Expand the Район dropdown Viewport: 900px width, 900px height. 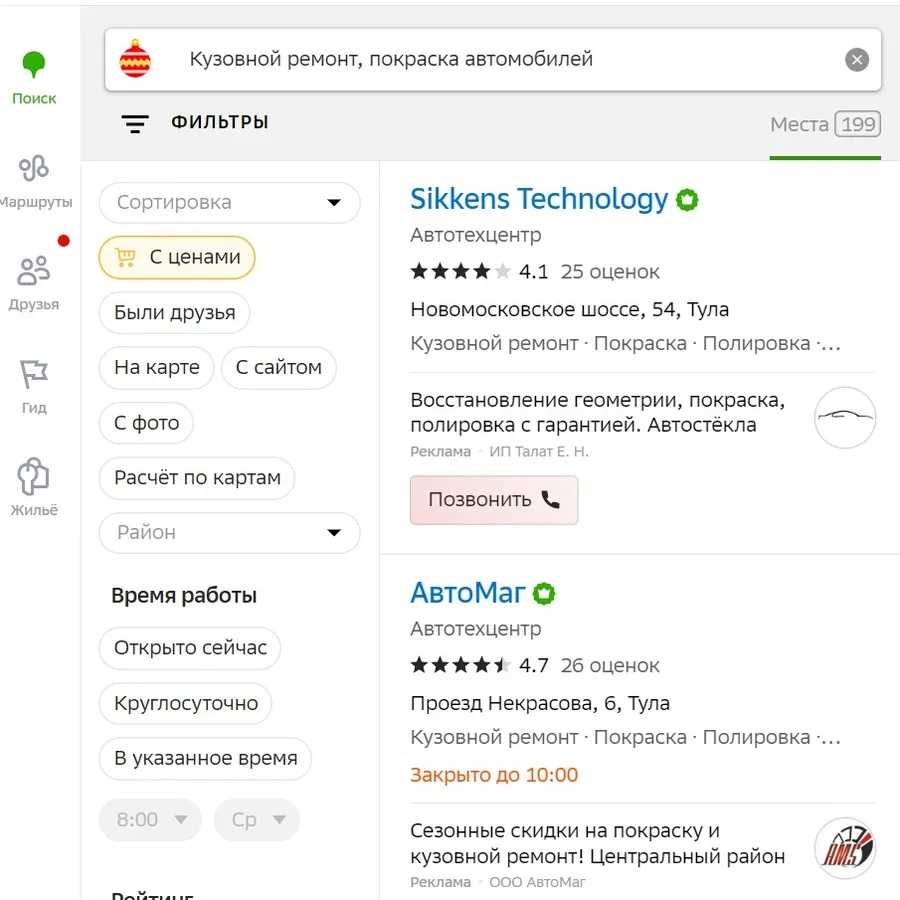coord(229,533)
